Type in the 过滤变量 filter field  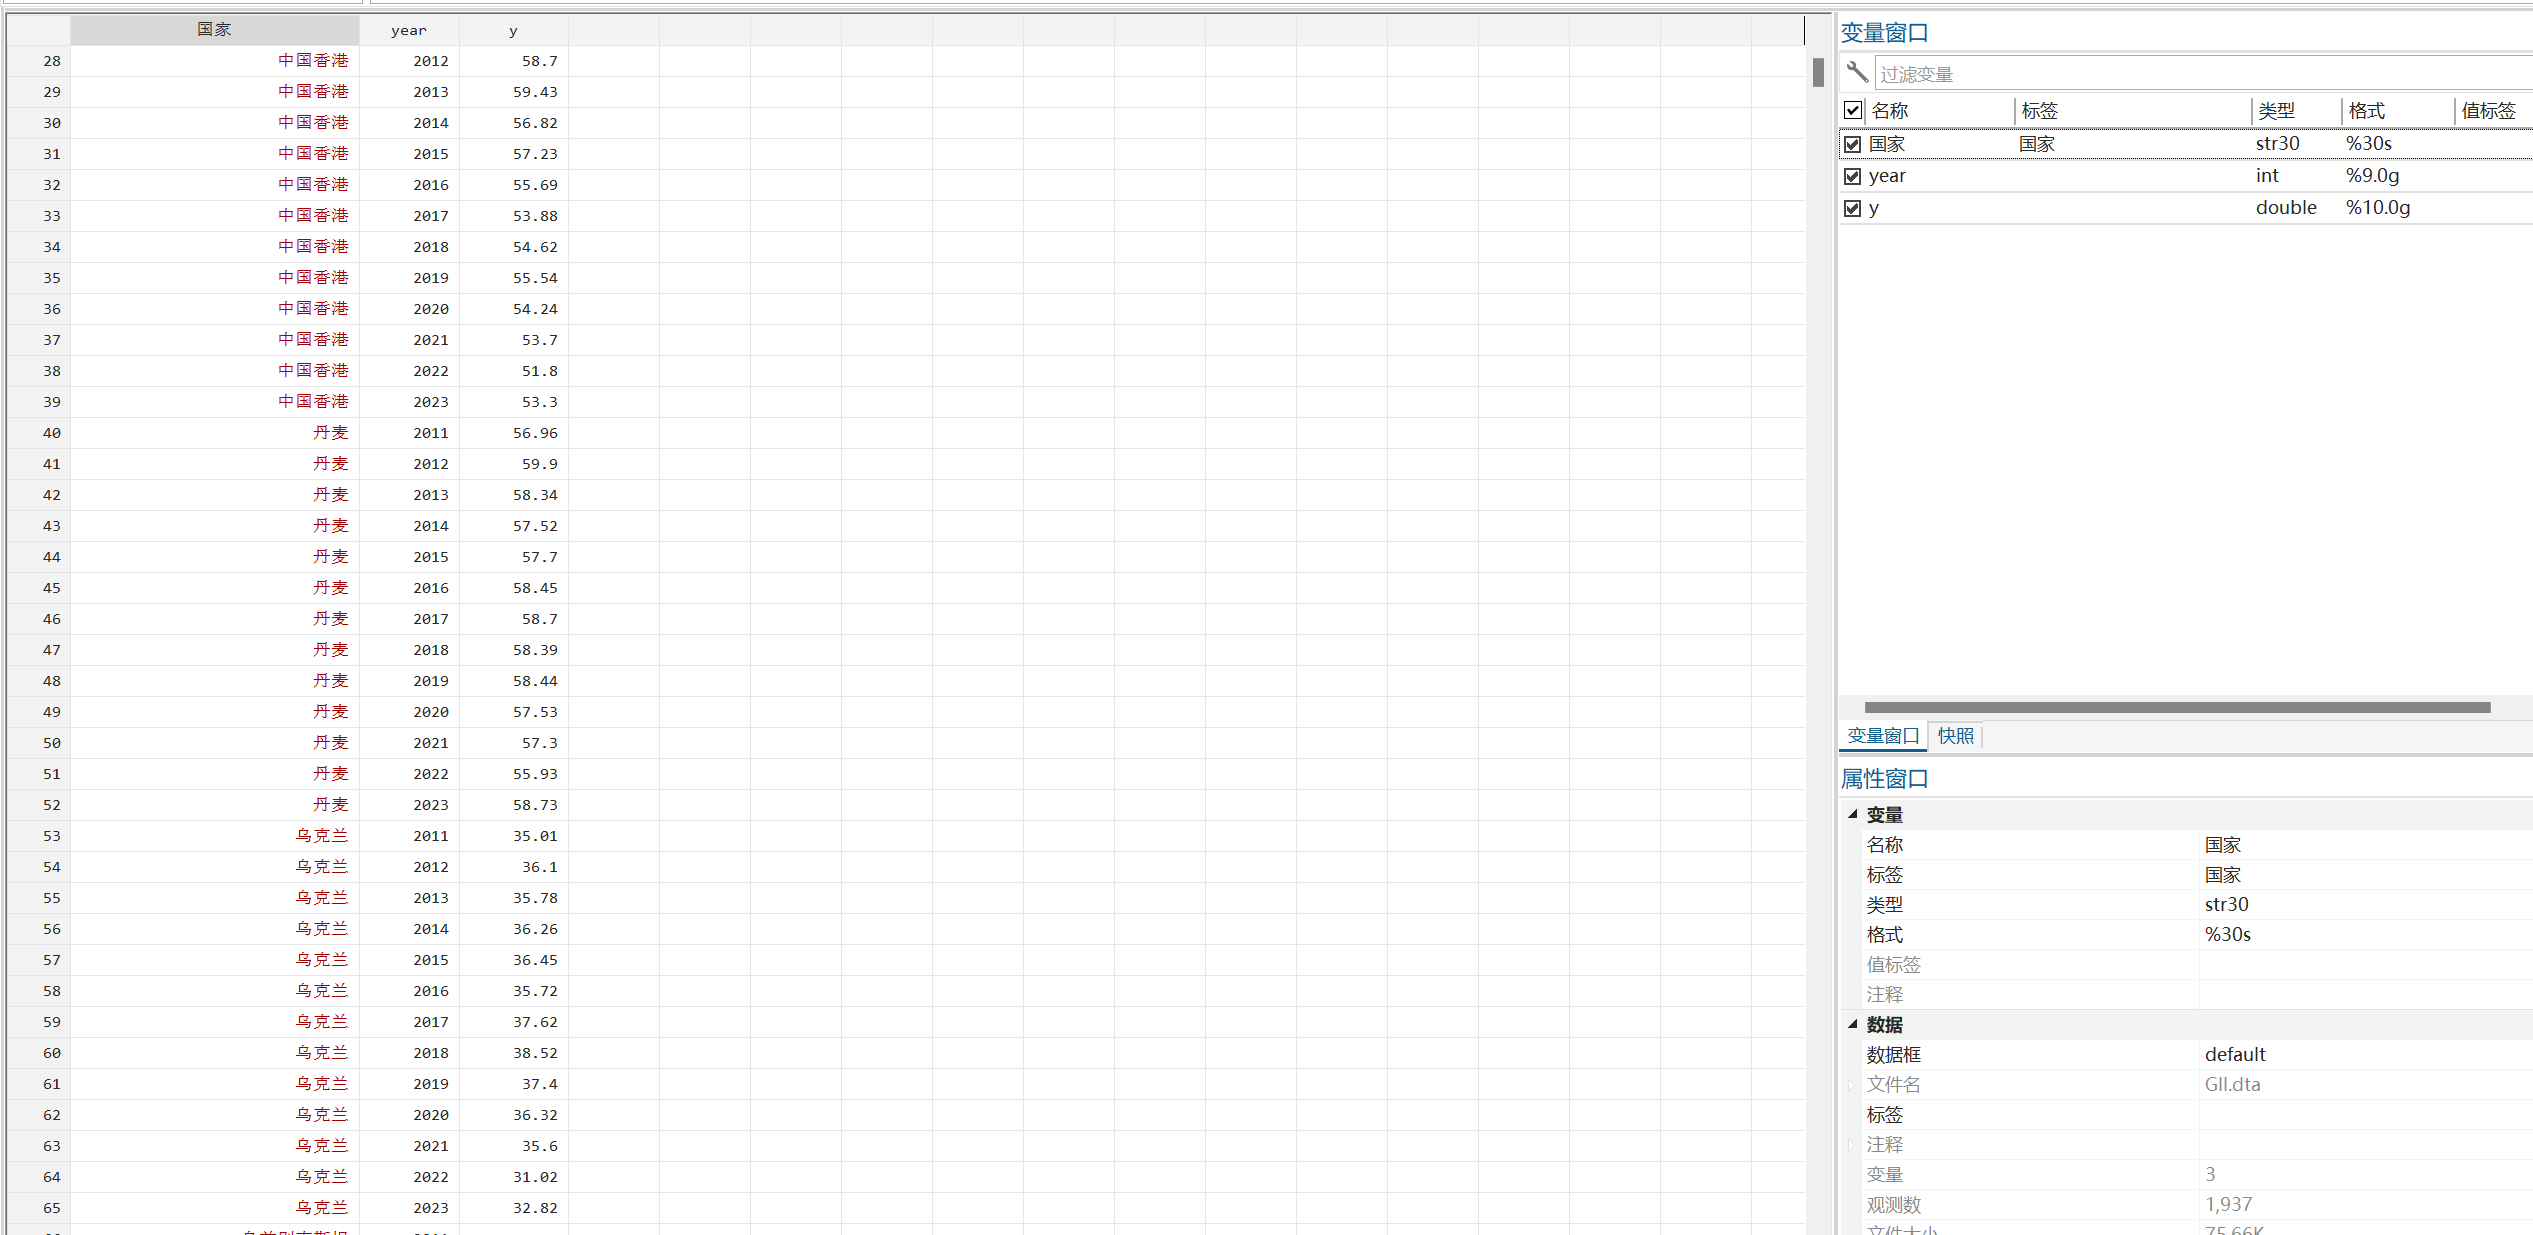point(2200,74)
